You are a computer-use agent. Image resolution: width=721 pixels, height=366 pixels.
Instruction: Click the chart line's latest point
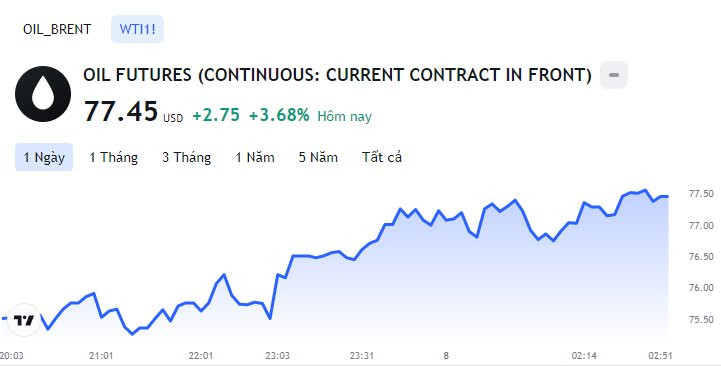667,196
